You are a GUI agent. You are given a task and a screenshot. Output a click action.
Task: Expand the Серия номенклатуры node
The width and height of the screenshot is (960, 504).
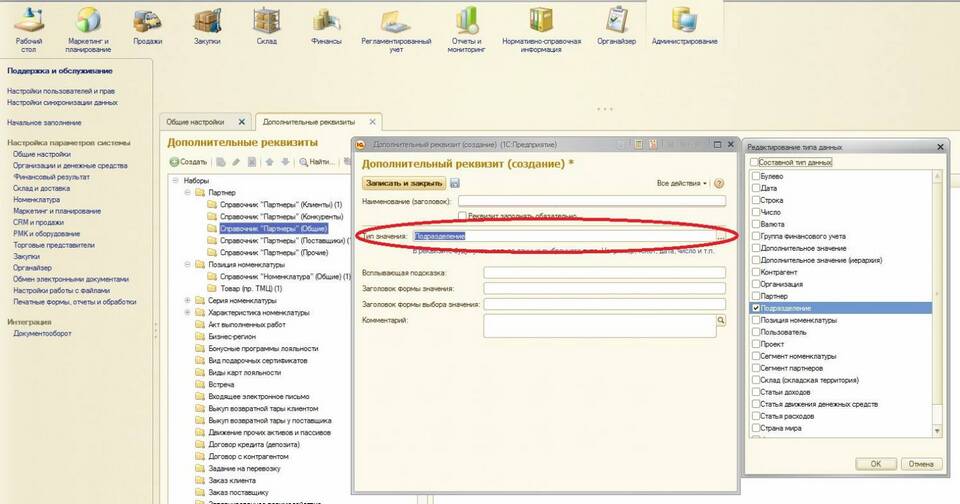point(188,301)
